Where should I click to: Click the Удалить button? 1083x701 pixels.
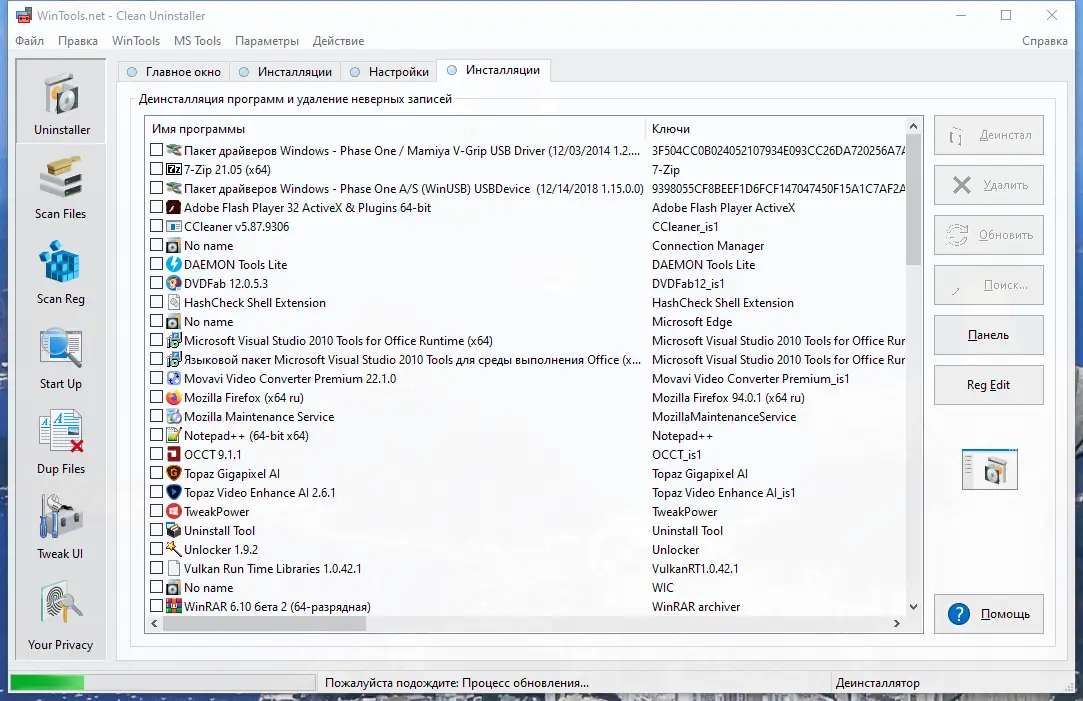pyautogui.click(x=988, y=185)
